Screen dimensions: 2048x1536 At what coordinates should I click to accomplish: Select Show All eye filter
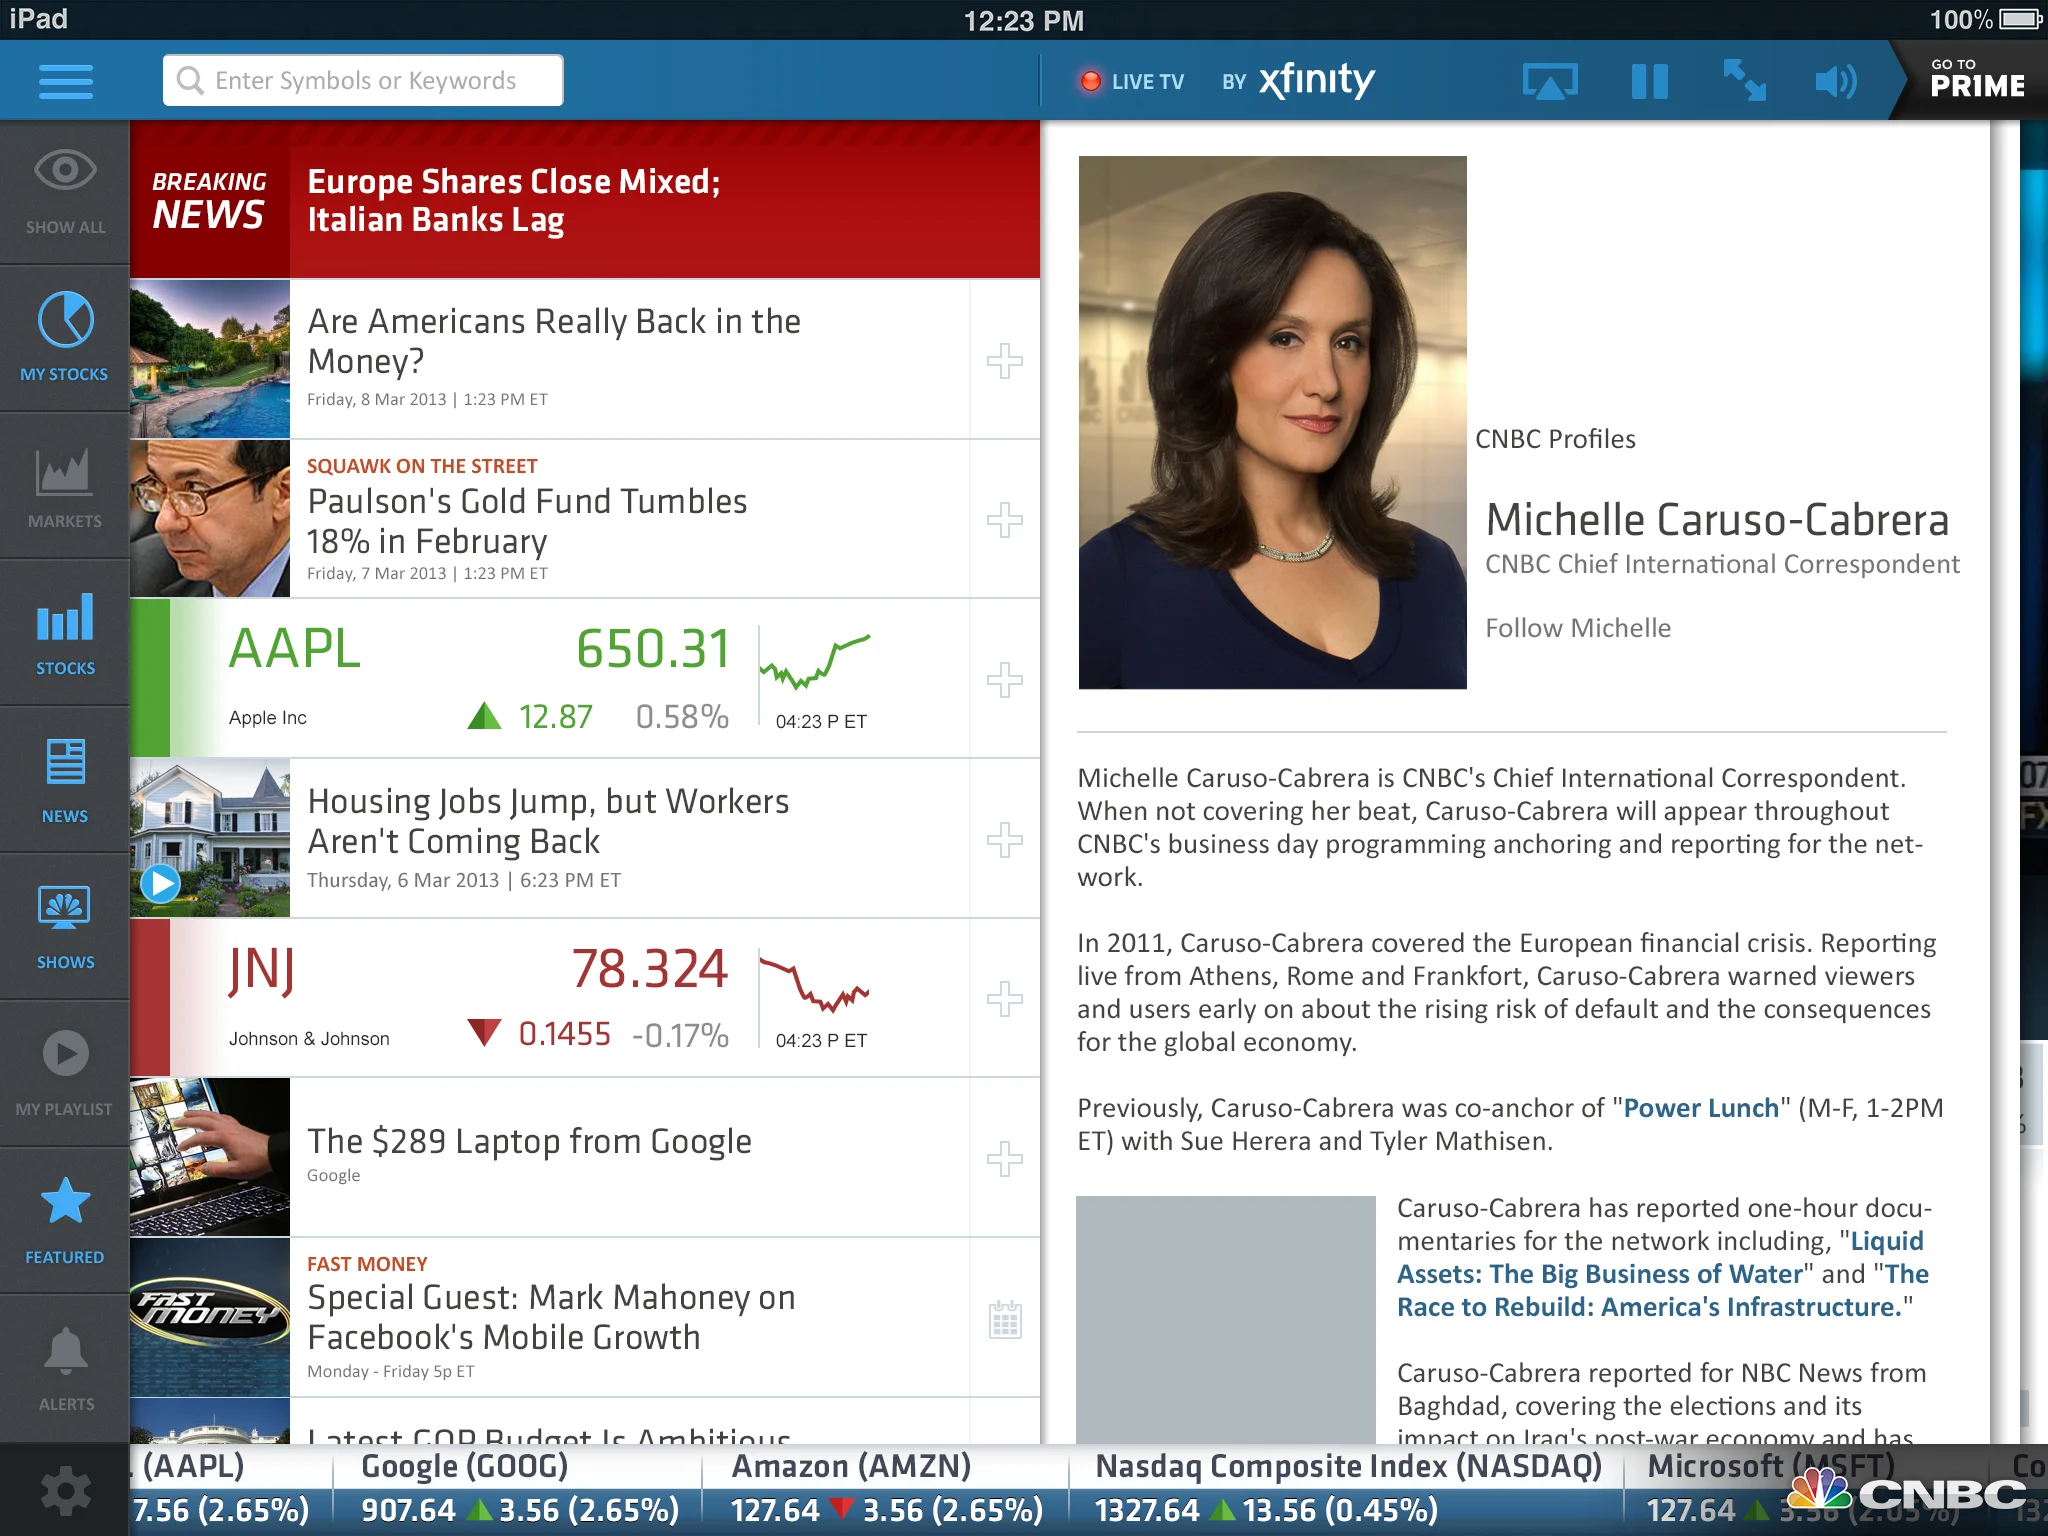point(65,193)
